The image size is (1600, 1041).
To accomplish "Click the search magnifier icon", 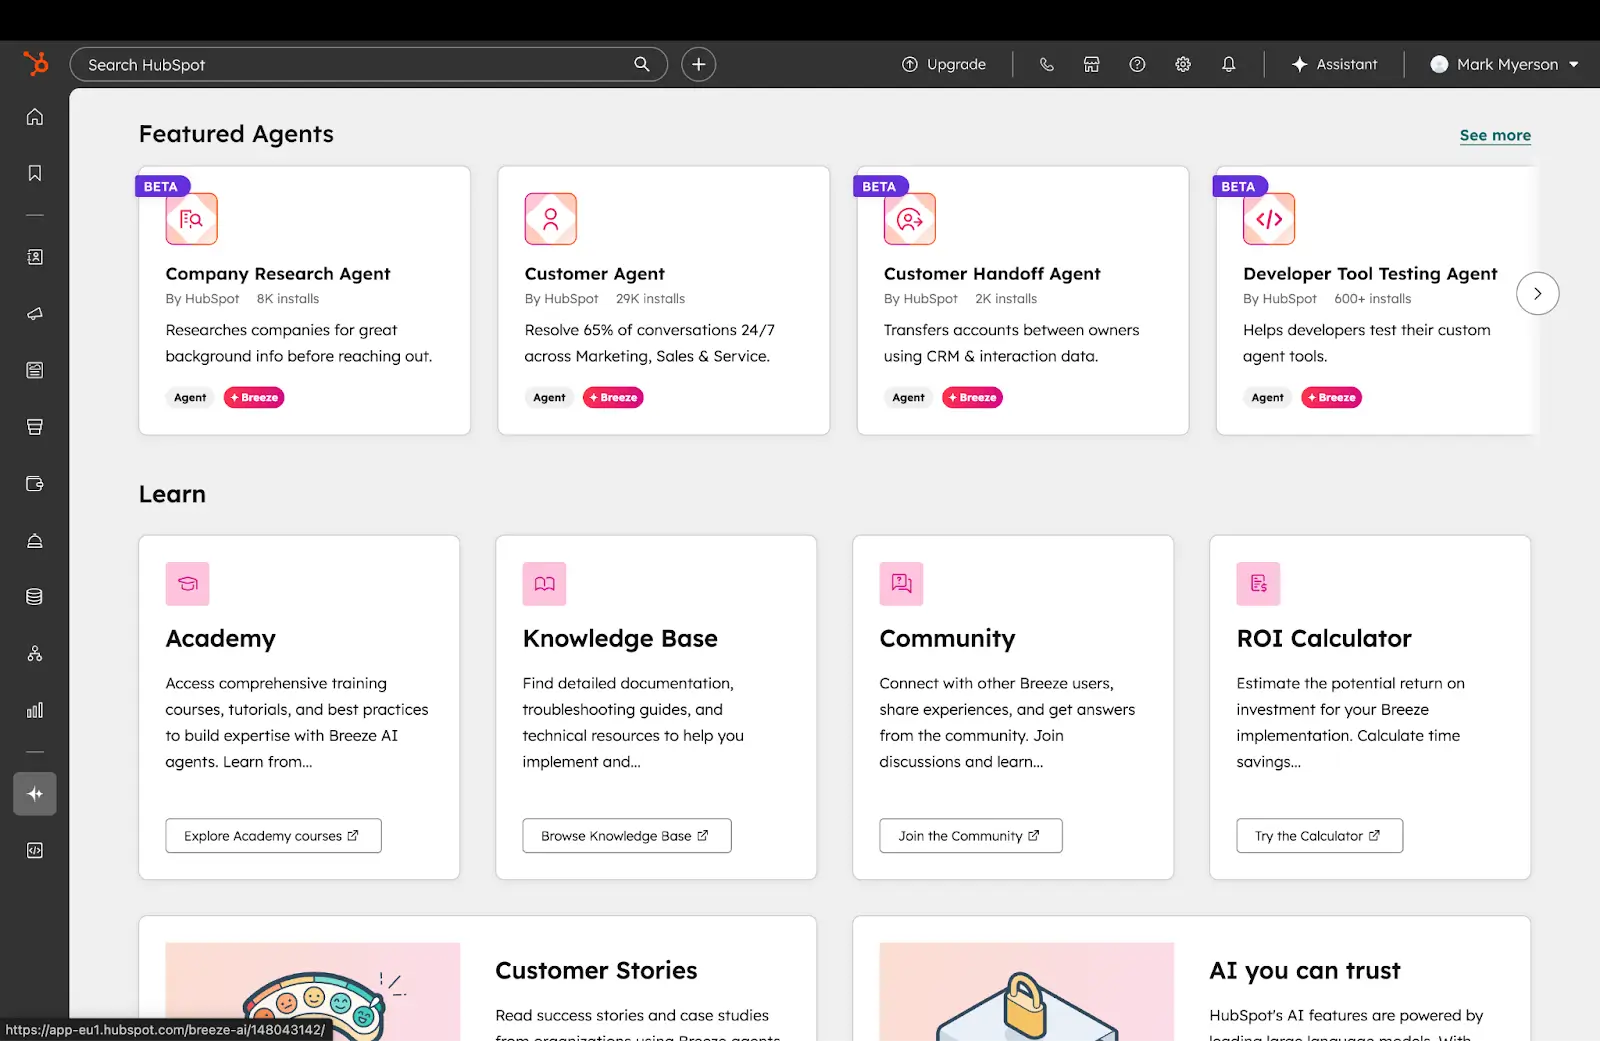I will (x=642, y=64).
